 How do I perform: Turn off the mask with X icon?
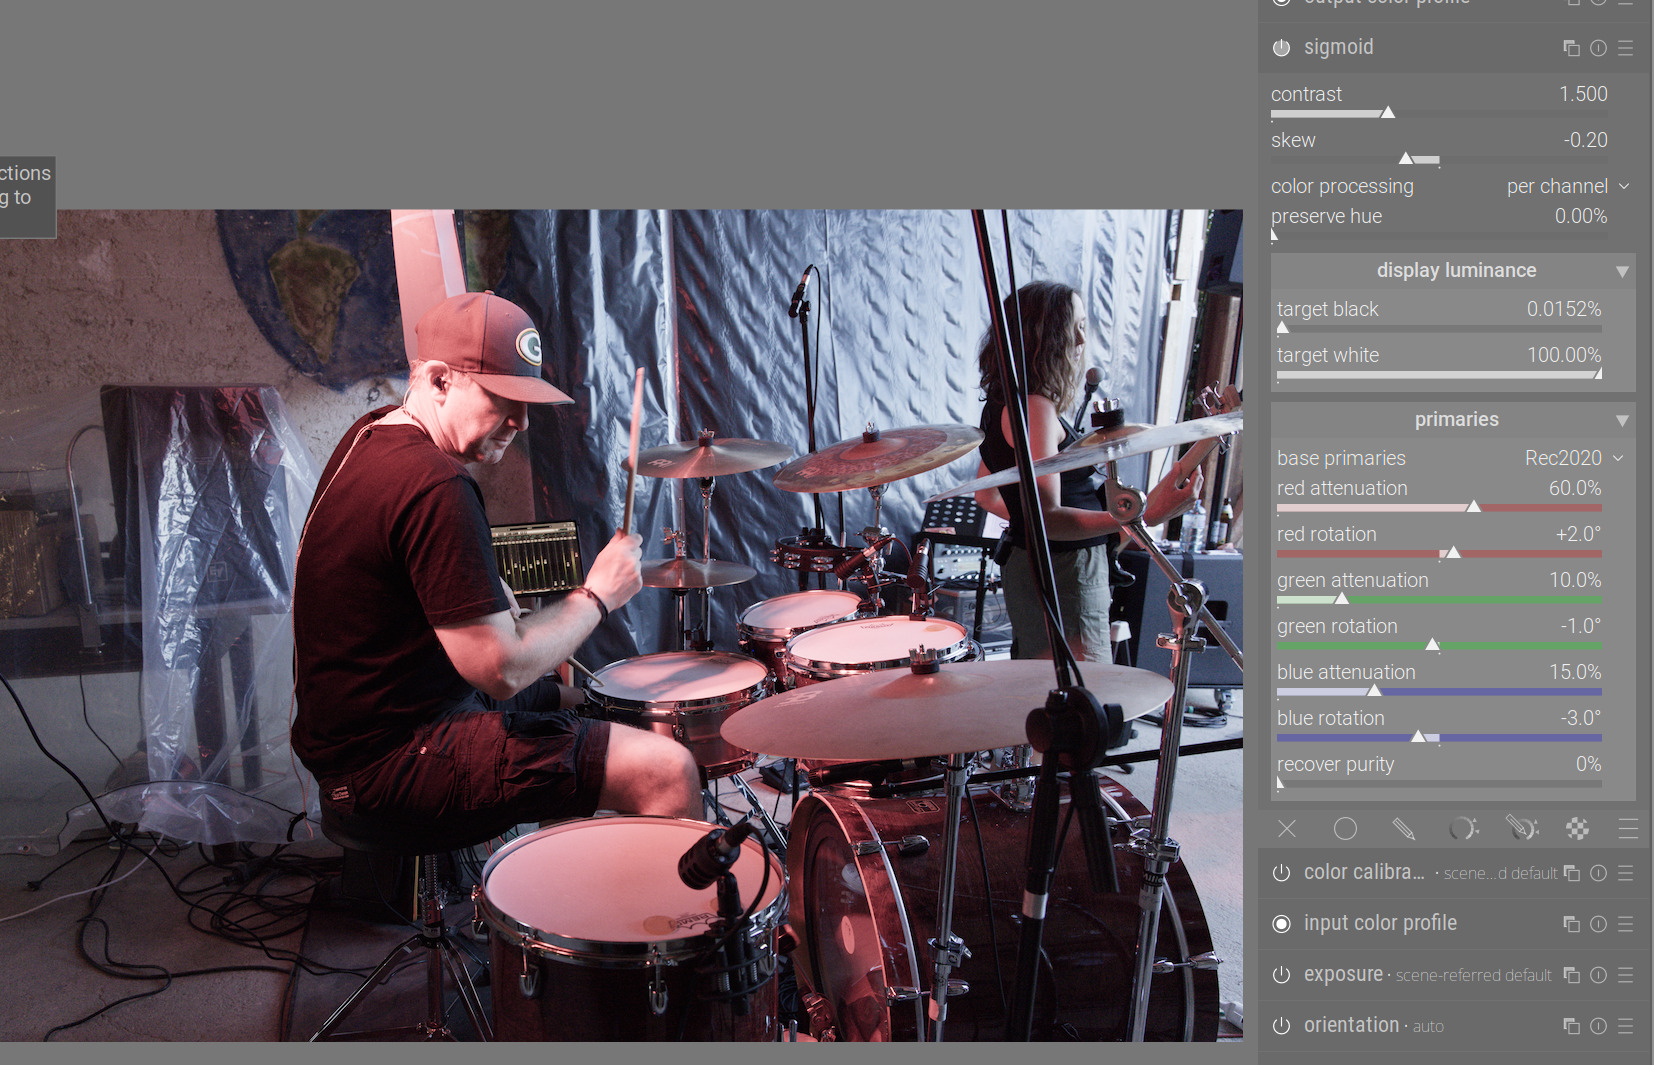(x=1287, y=829)
